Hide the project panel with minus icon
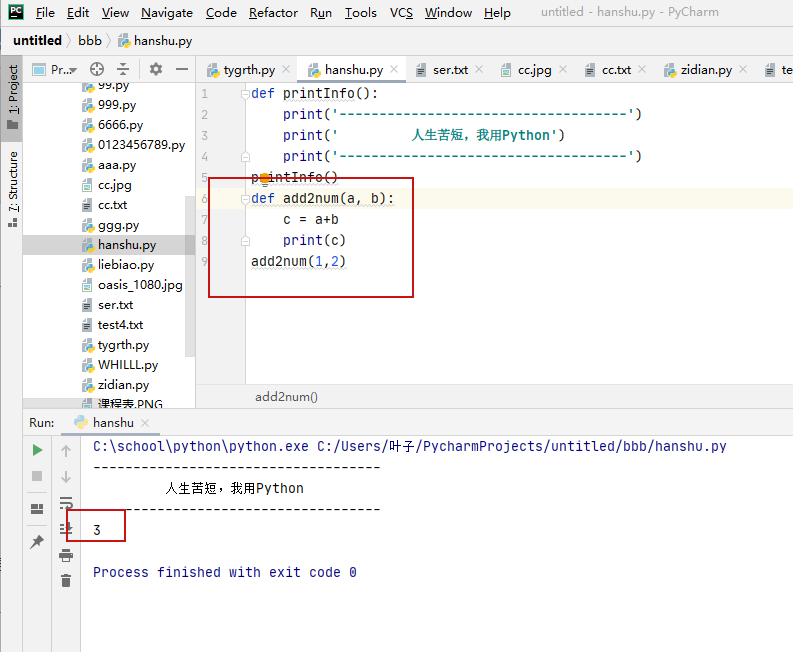 click(x=182, y=69)
